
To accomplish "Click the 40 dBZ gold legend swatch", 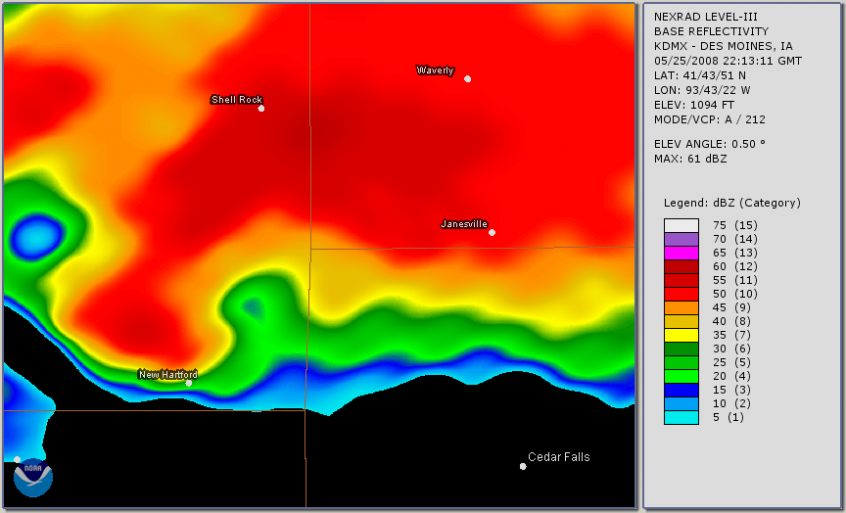I will point(681,321).
